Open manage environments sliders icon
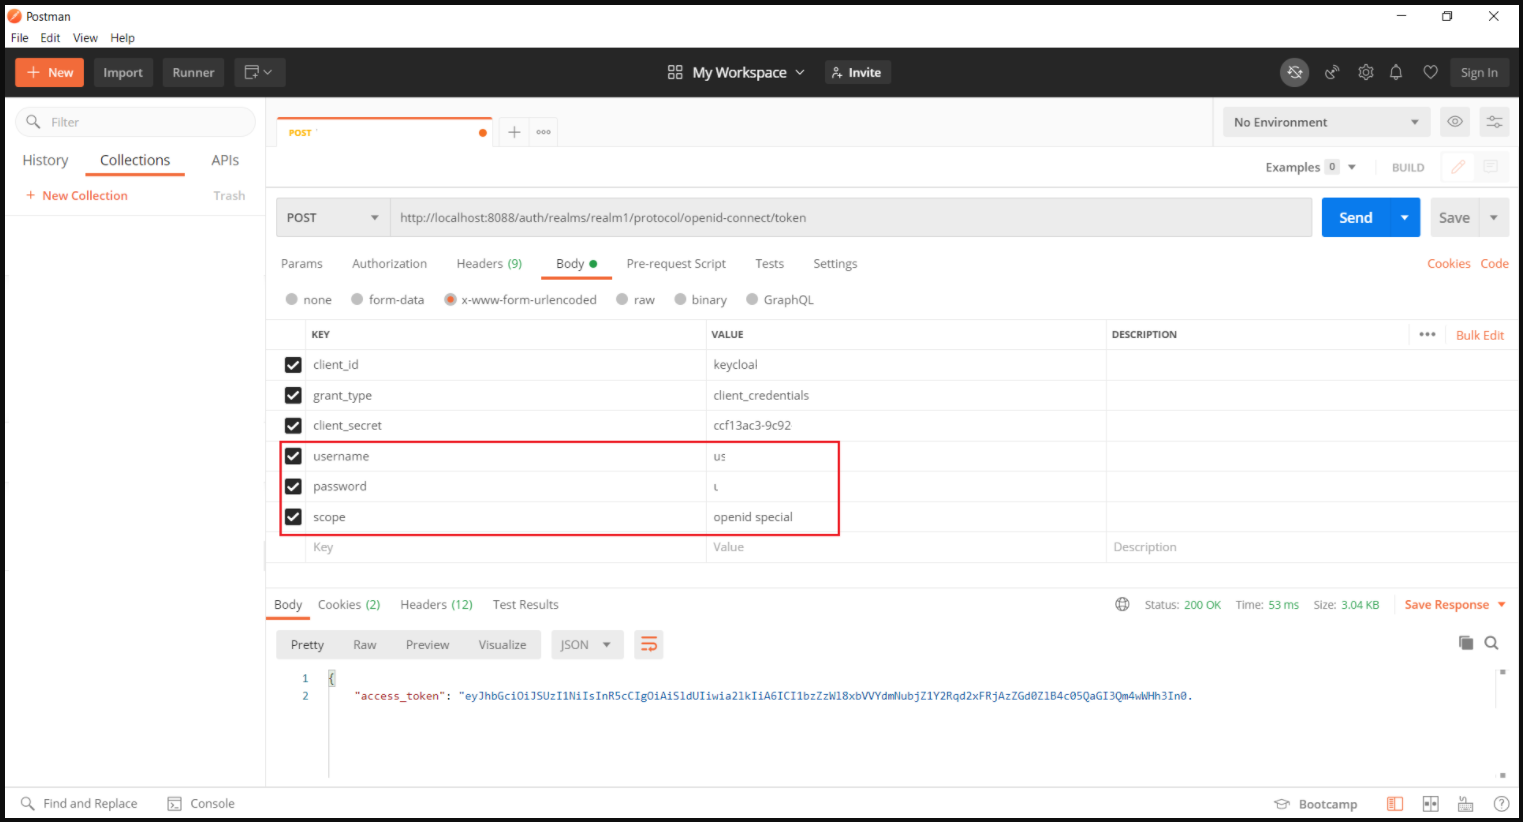Viewport: 1523px width, 822px height. (x=1494, y=122)
